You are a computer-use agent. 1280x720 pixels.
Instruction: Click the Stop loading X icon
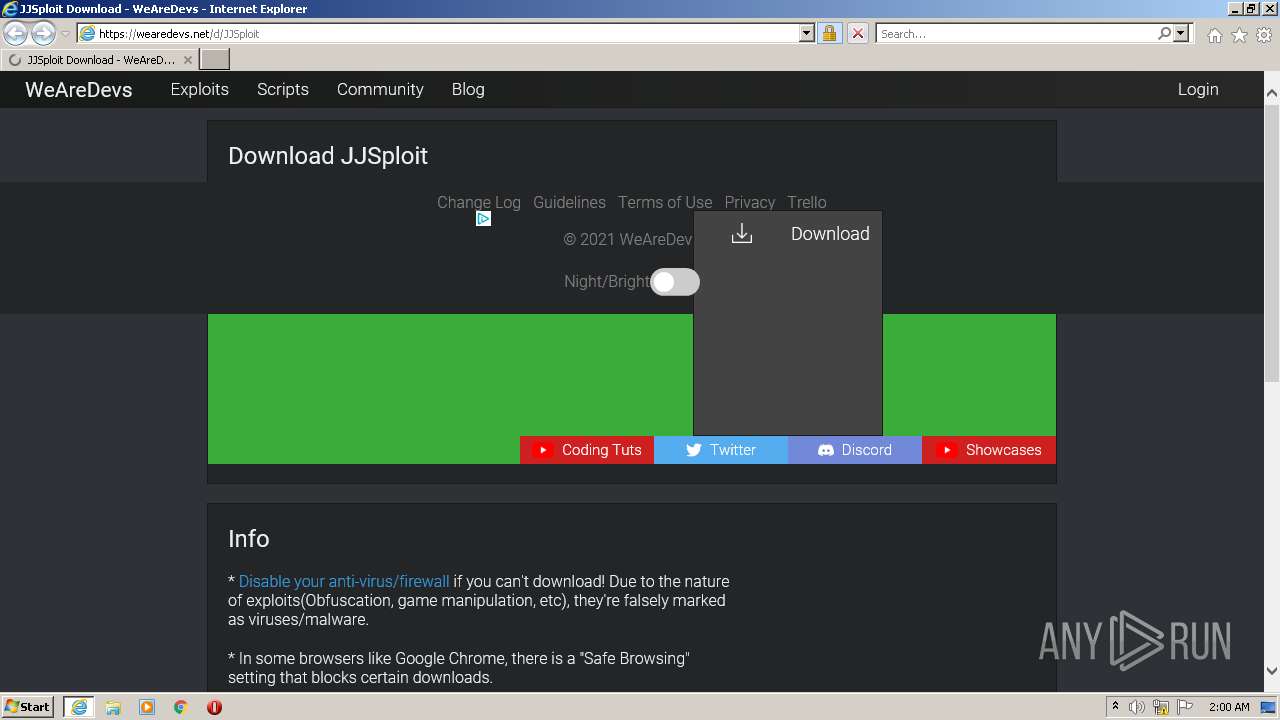(857, 33)
